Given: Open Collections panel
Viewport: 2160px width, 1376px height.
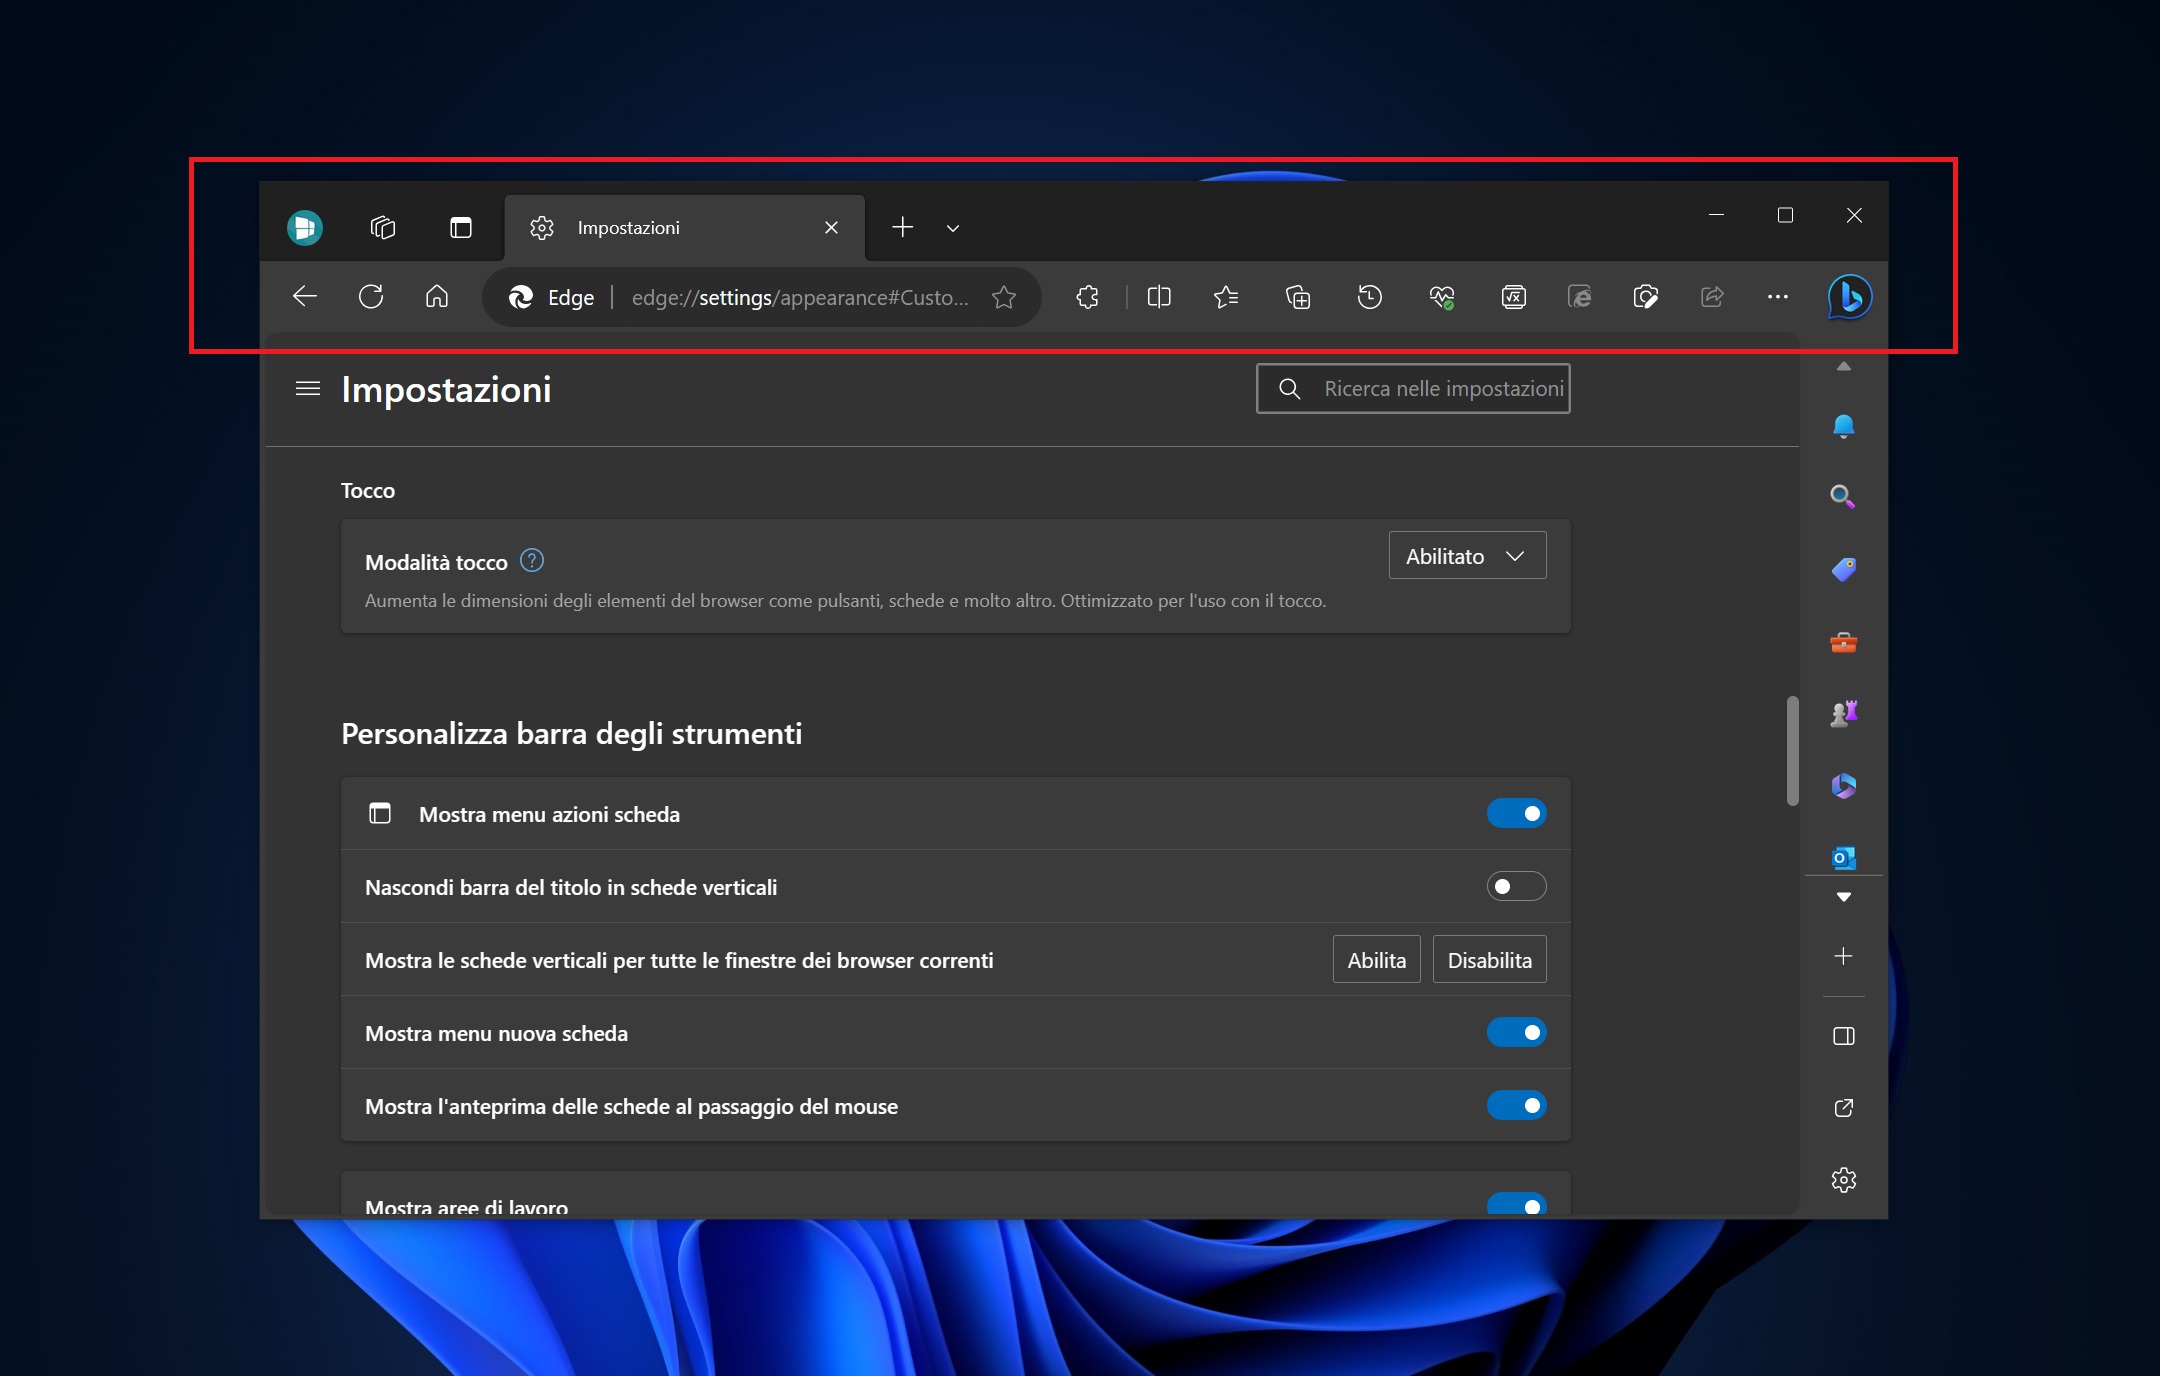Looking at the screenshot, I should 1298,296.
